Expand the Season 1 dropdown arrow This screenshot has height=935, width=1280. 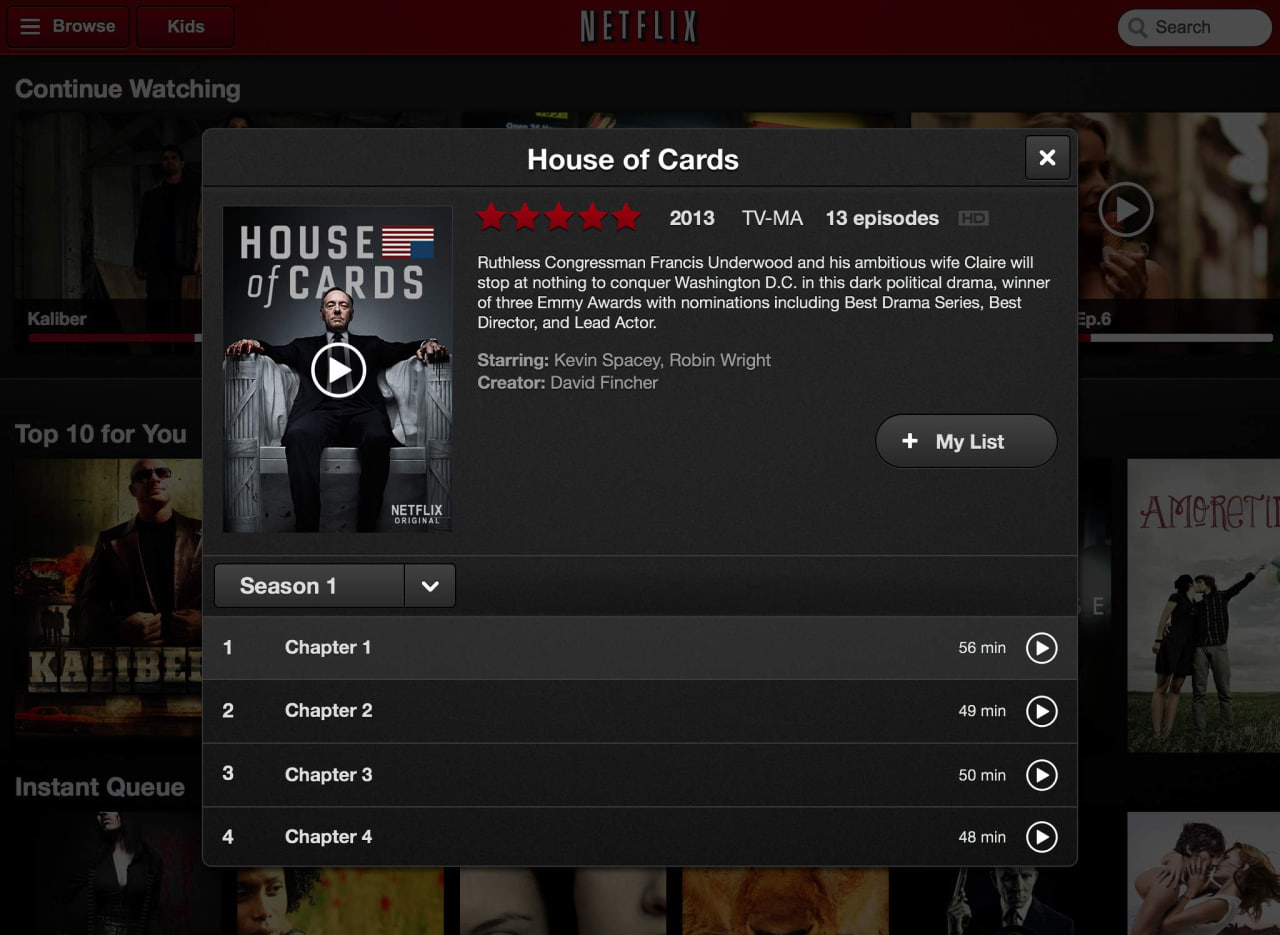430,586
